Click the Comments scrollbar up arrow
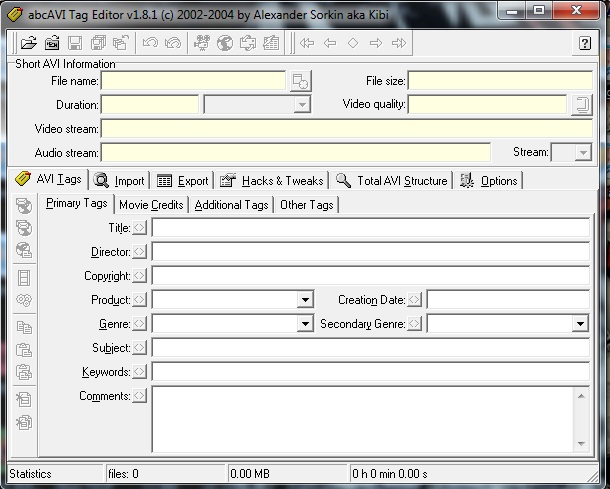The width and height of the screenshot is (610, 489). pyautogui.click(x=581, y=396)
